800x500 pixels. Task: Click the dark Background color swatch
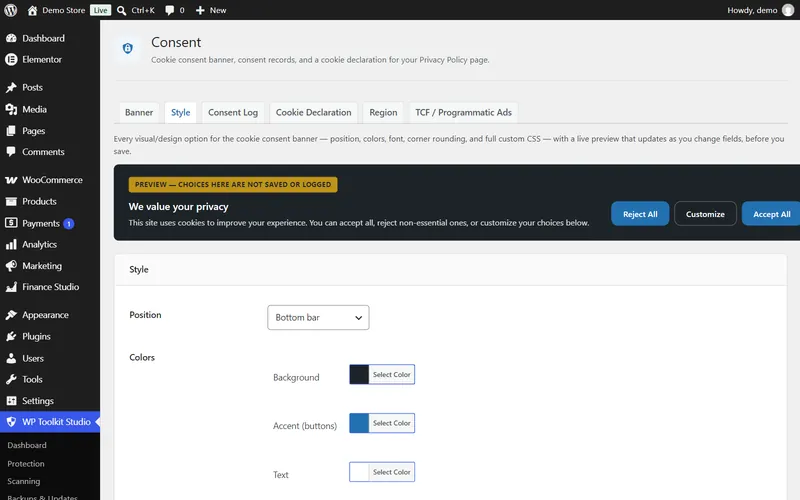pyautogui.click(x=359, y=374)
